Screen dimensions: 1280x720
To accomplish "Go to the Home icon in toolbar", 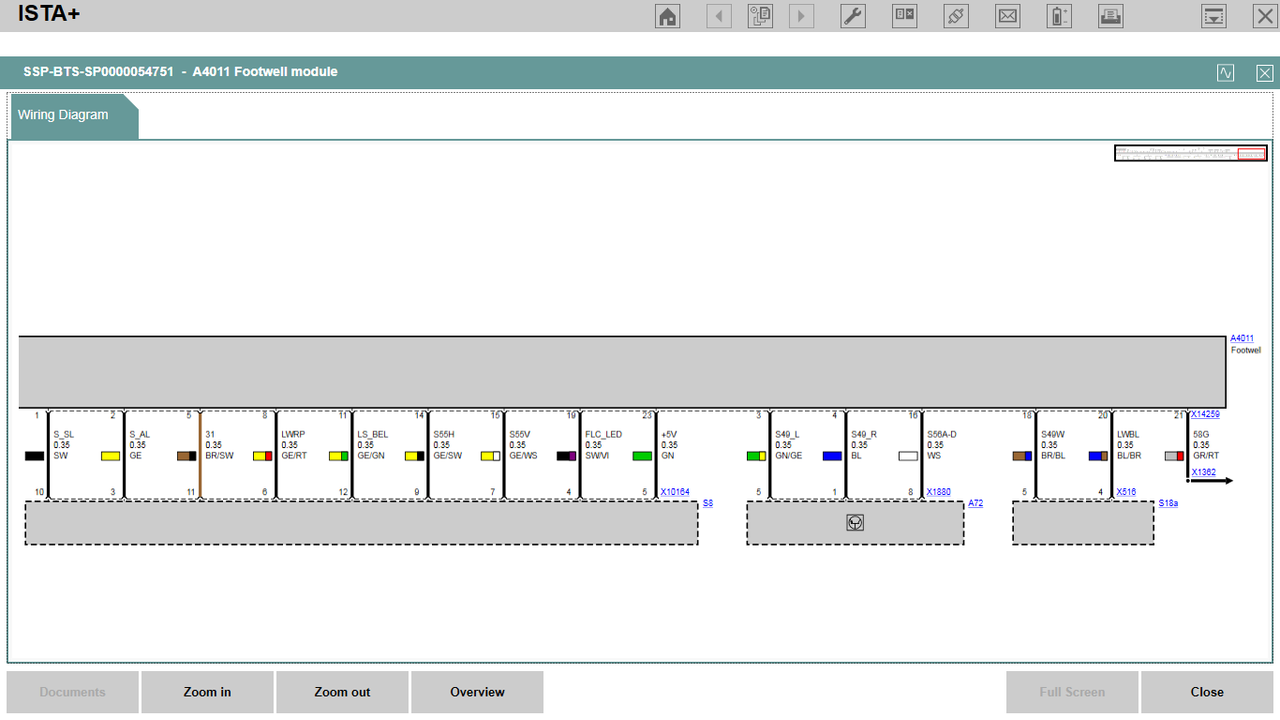I will point(667,16).
